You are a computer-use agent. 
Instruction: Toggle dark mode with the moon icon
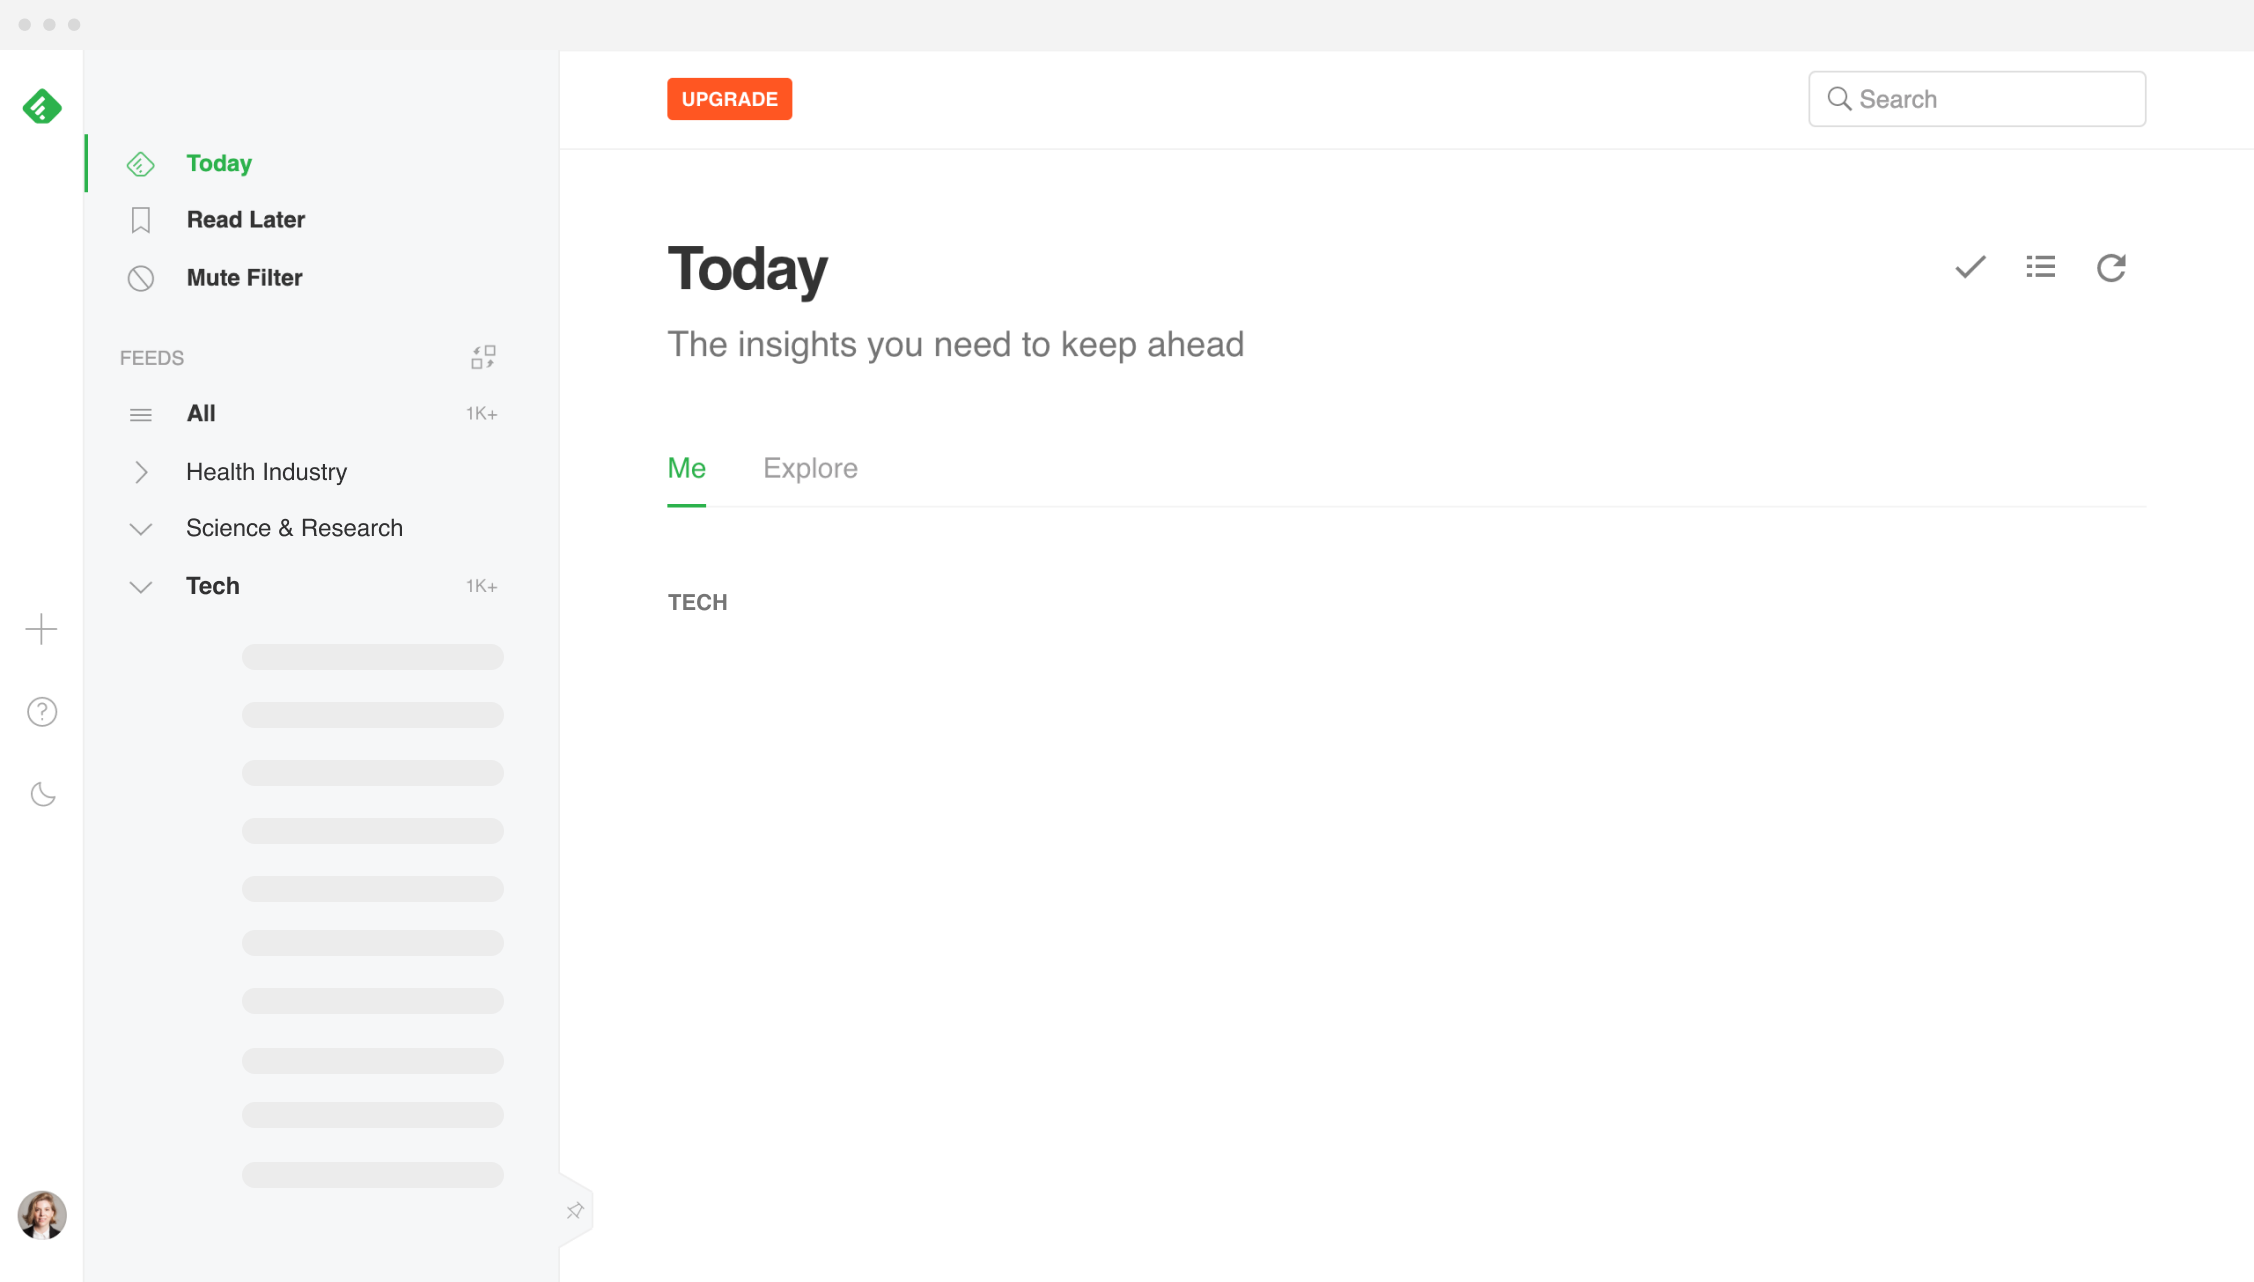pyautogui.click(x=41, y=793)
